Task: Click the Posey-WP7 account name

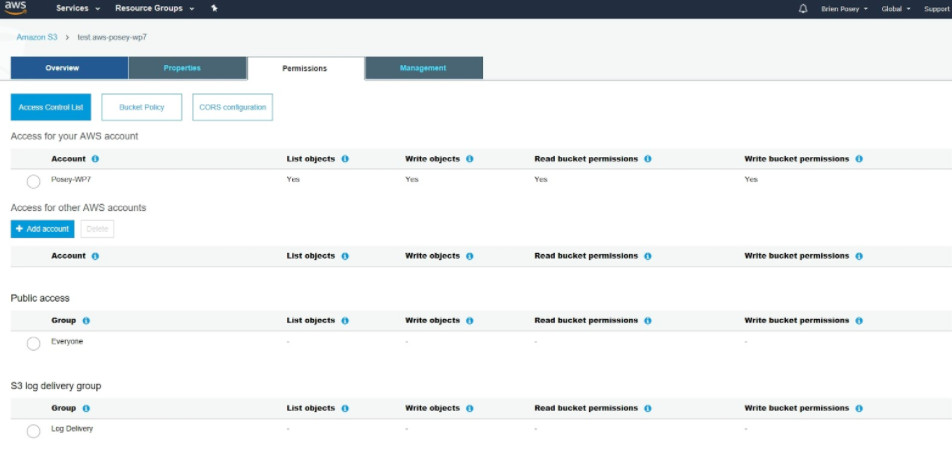Action: click(x=69, y=180)
